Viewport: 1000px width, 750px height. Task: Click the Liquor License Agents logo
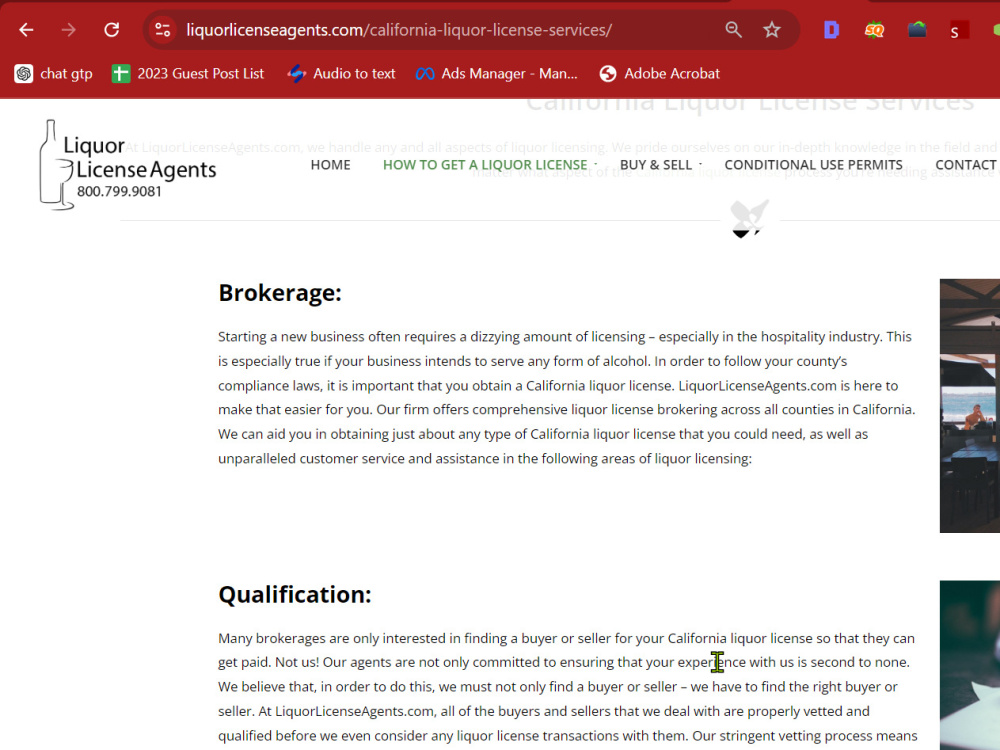pyautogui.click(x=128, y=165)
